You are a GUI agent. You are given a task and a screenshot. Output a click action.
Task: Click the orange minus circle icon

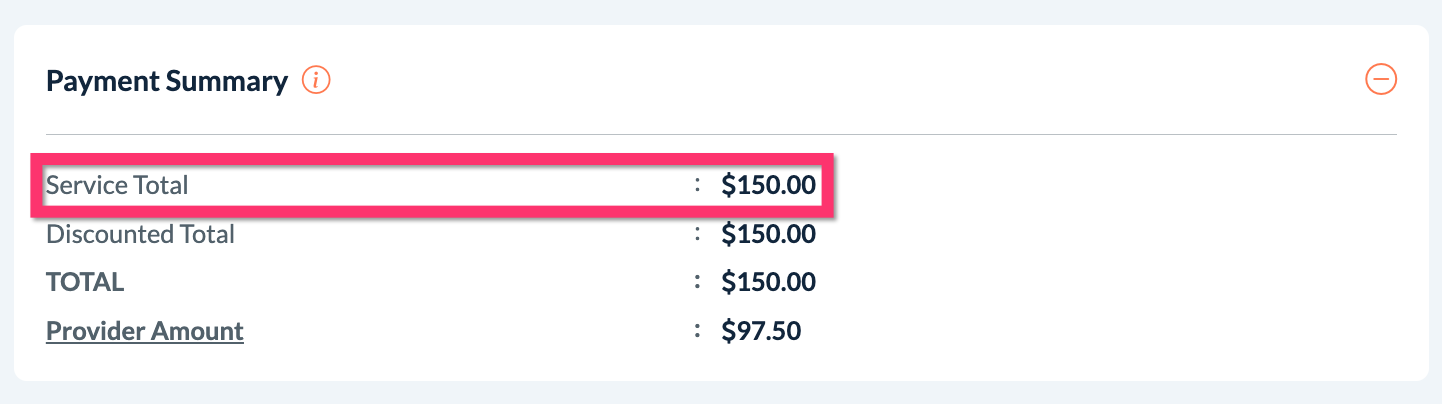tap(1381, 80)
